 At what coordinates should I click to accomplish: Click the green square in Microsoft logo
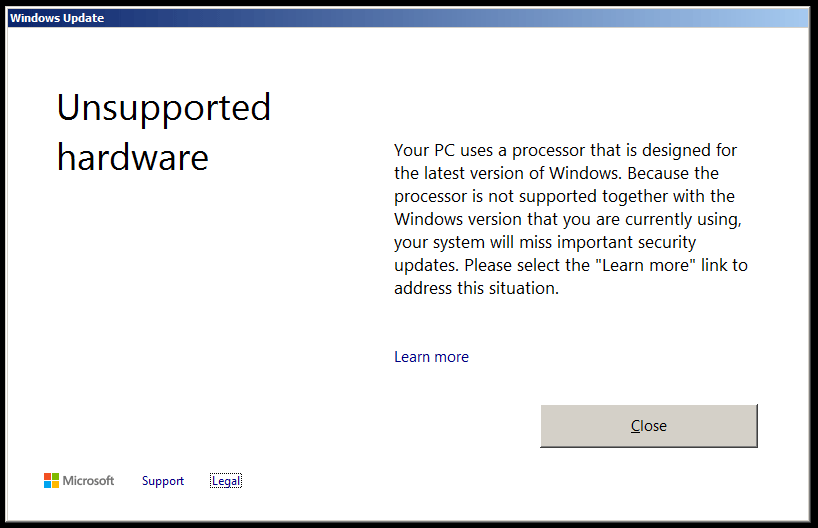(56, 477)
